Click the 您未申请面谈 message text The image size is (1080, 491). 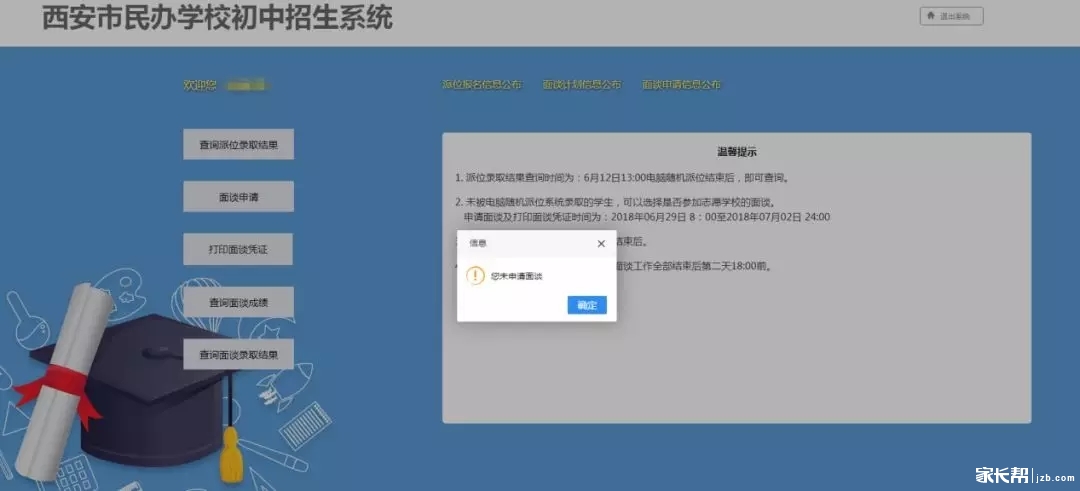516,276
